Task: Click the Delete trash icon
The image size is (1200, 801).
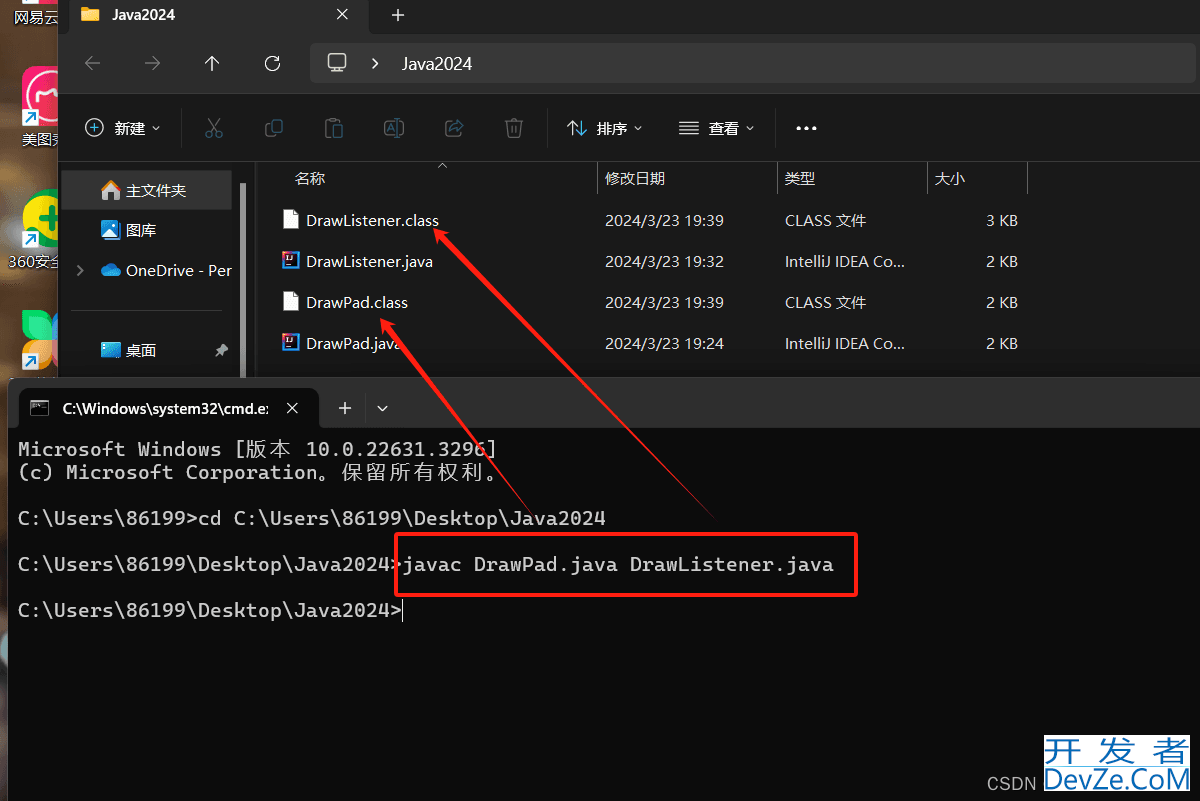Action: 514,128
